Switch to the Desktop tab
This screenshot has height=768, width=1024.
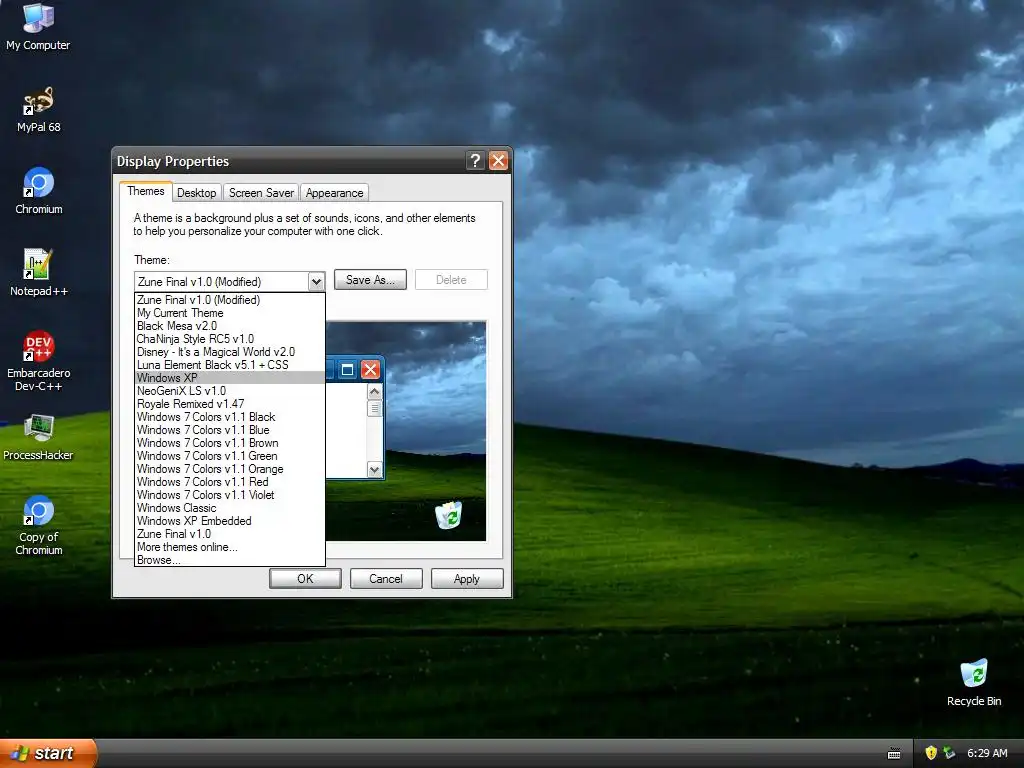[197, 193]
